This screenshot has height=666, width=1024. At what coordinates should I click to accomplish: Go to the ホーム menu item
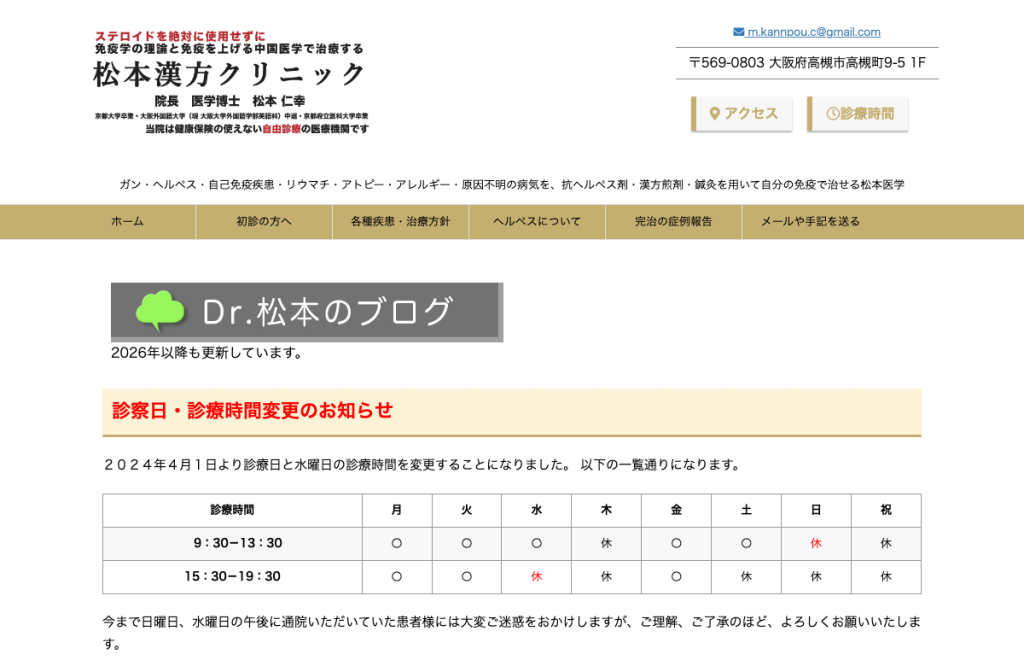127,221
